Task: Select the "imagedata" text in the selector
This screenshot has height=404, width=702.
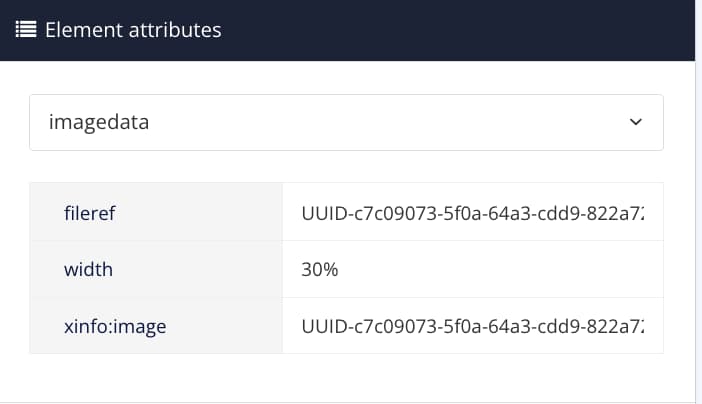Action: click(99, 122)
